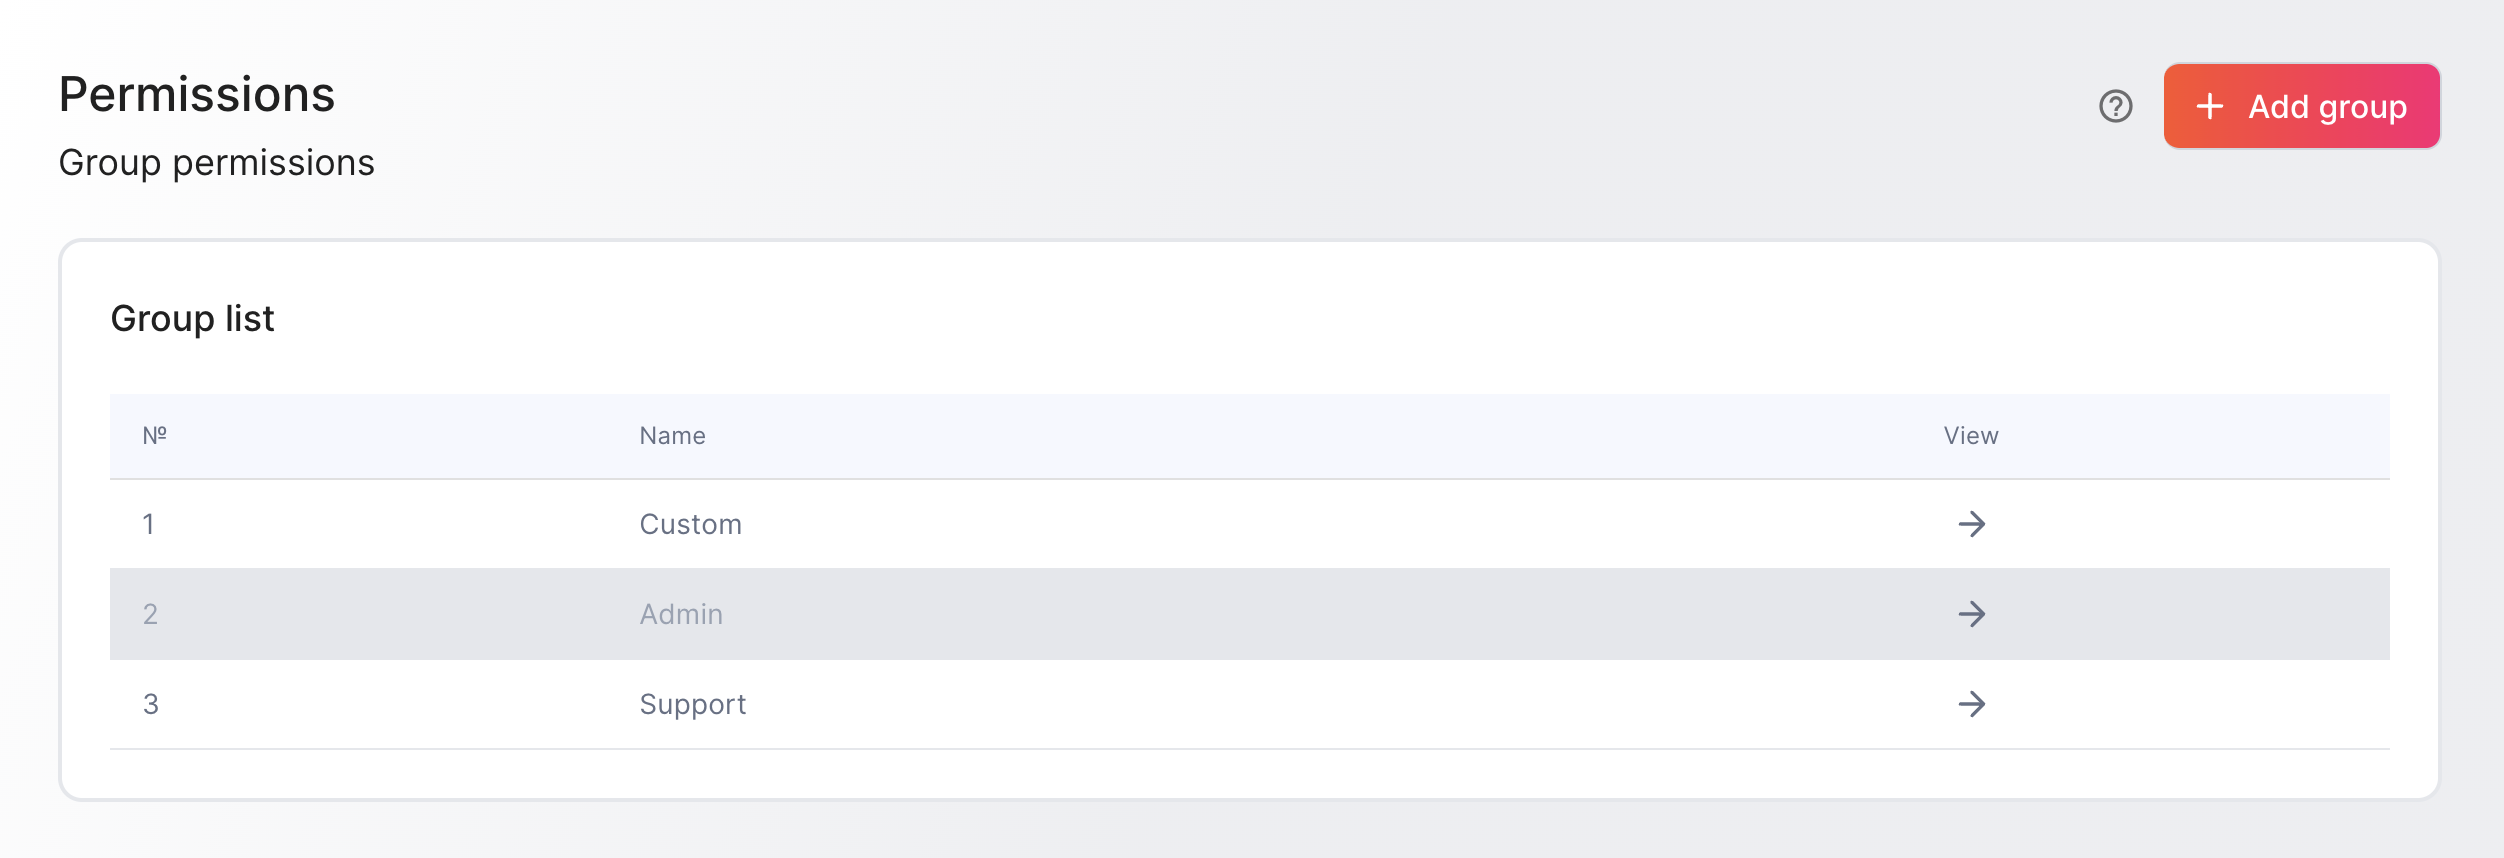This screenshot has height=858, width=2504.
Task: Click the Add group button
Action: pos(2301,106)
